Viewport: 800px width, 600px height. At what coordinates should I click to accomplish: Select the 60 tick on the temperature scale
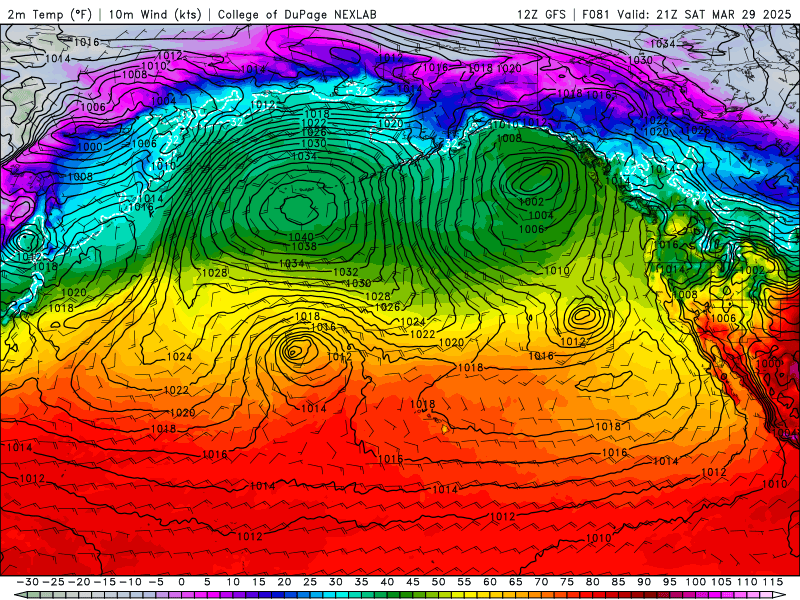(490, 582)
